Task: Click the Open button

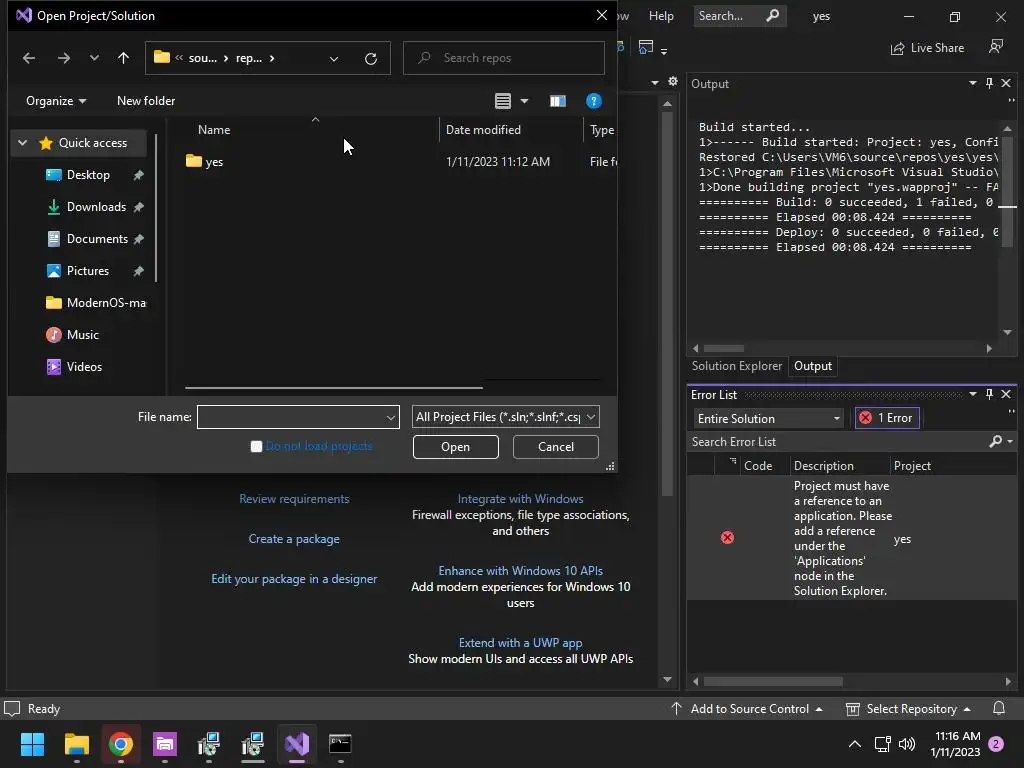Action: tap(455, 447)
